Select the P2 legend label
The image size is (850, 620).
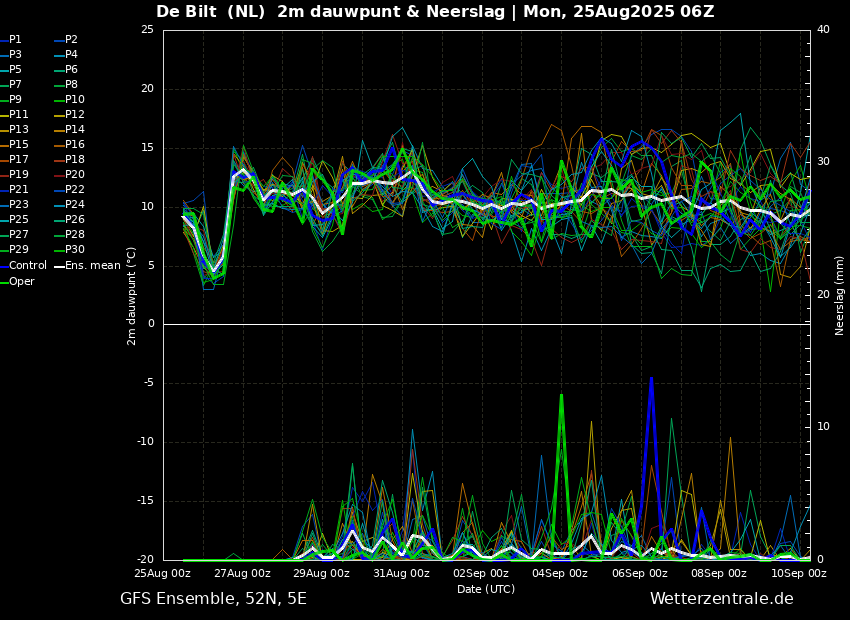click(x=72, y=40)
